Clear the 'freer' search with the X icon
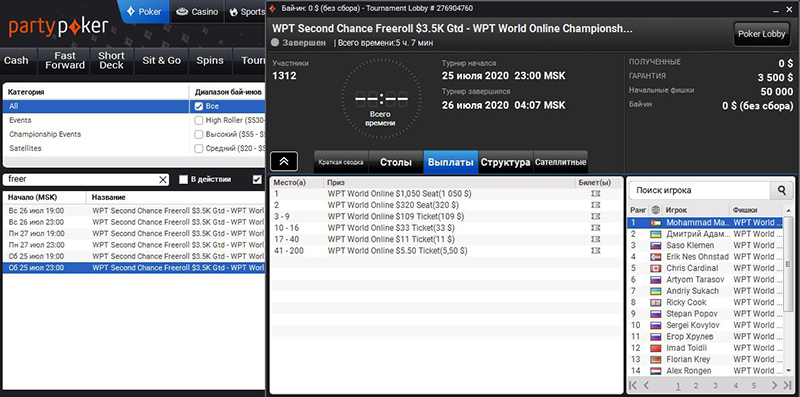This screenshot has width=800, height=397. 163,180
